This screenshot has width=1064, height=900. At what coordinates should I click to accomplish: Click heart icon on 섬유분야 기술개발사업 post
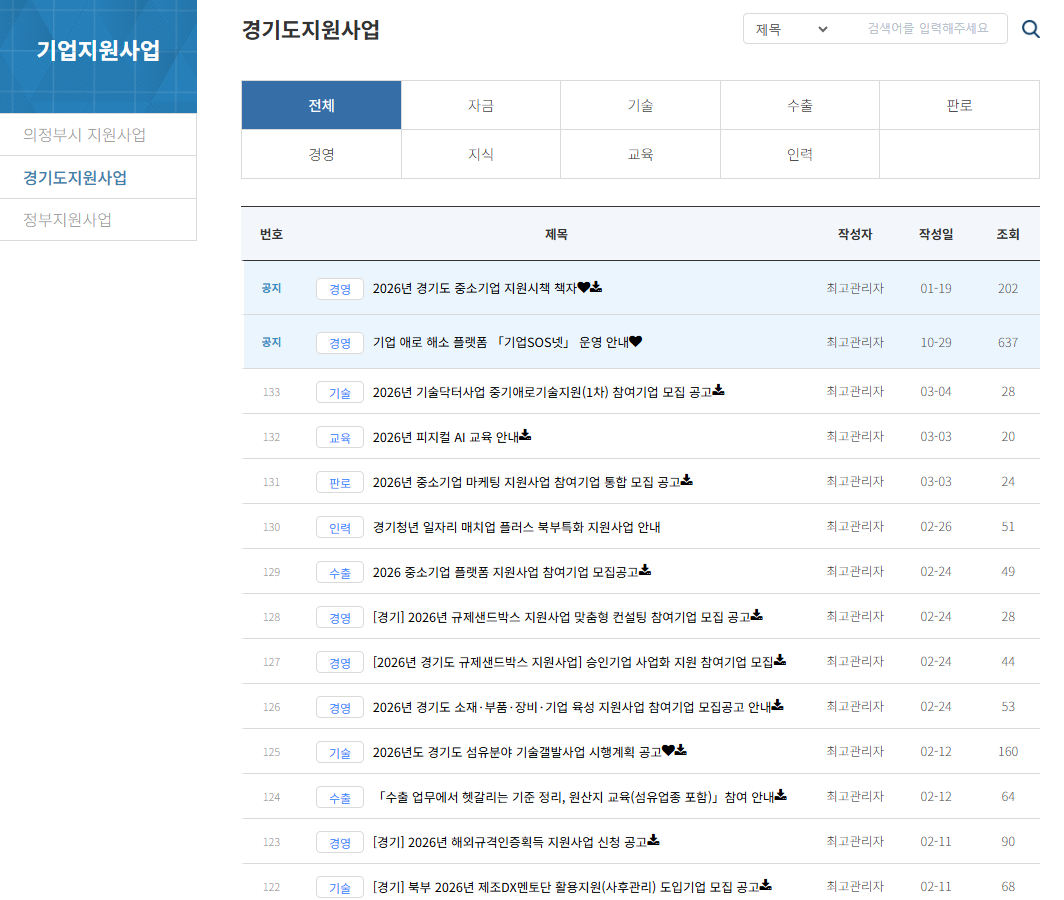pyautogui.click(x=669, y=751)
